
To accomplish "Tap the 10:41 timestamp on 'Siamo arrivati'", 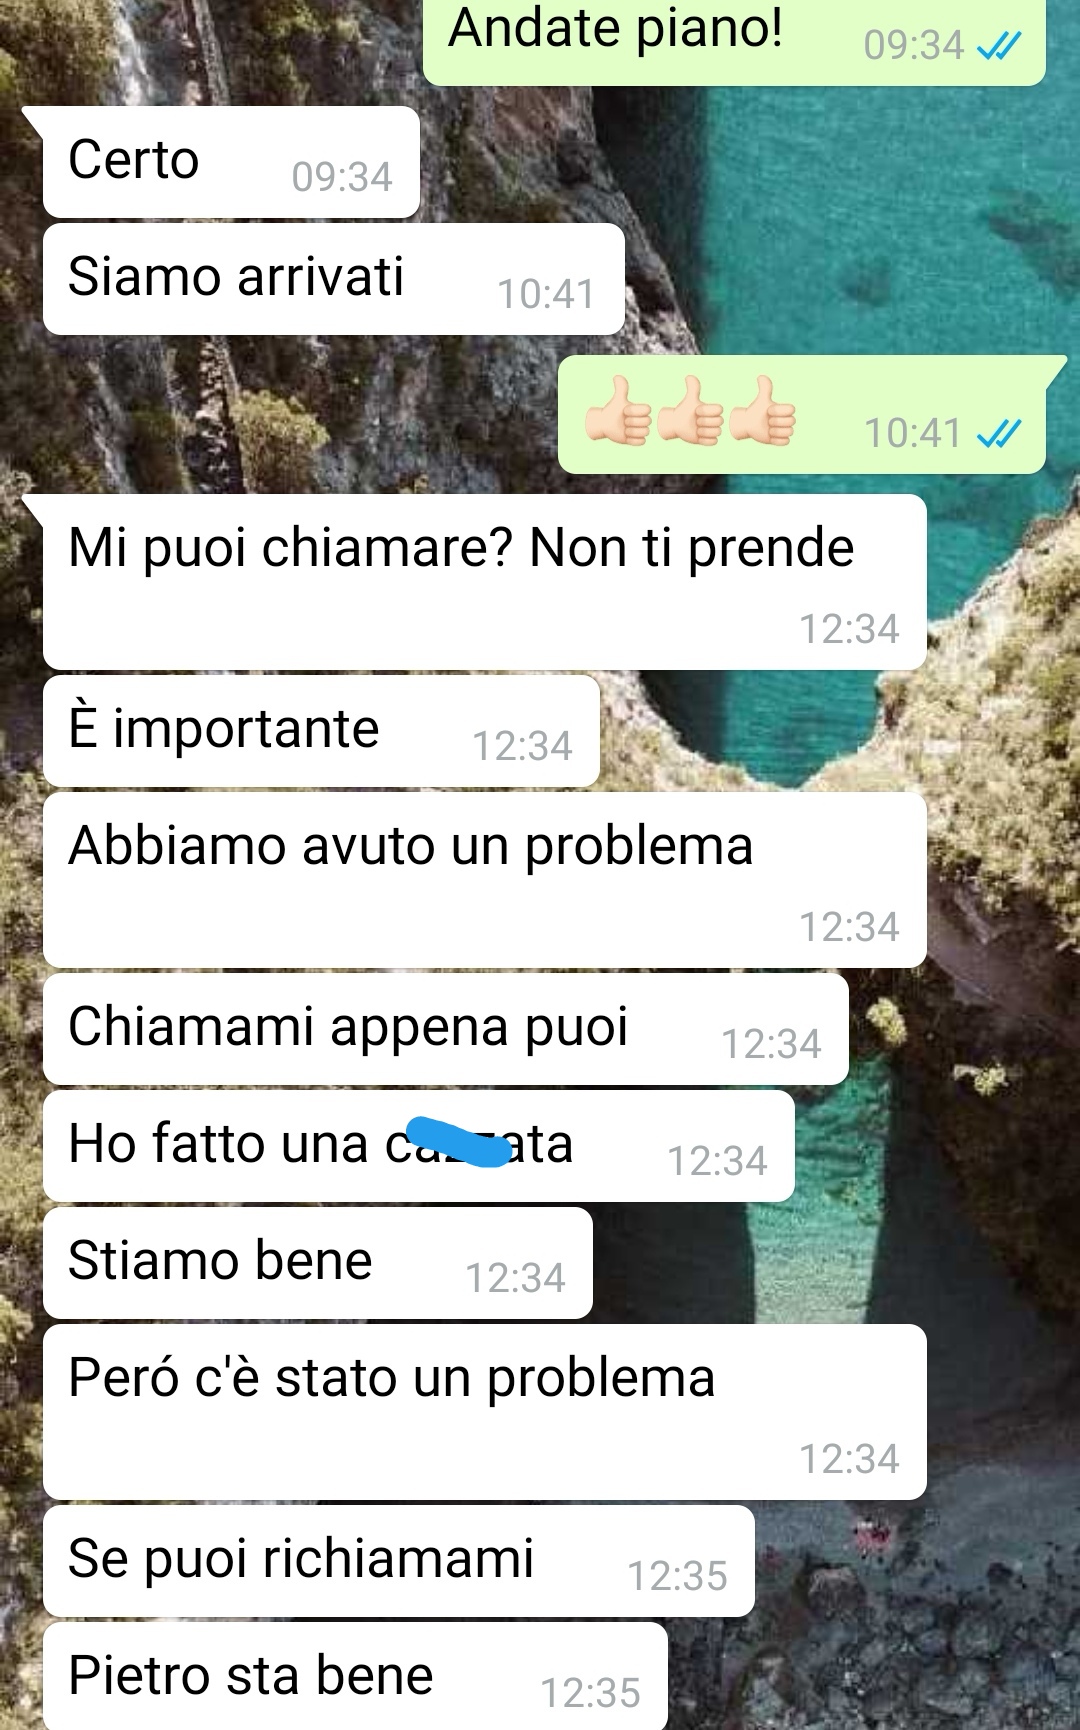I will click(x=546, y=294).
